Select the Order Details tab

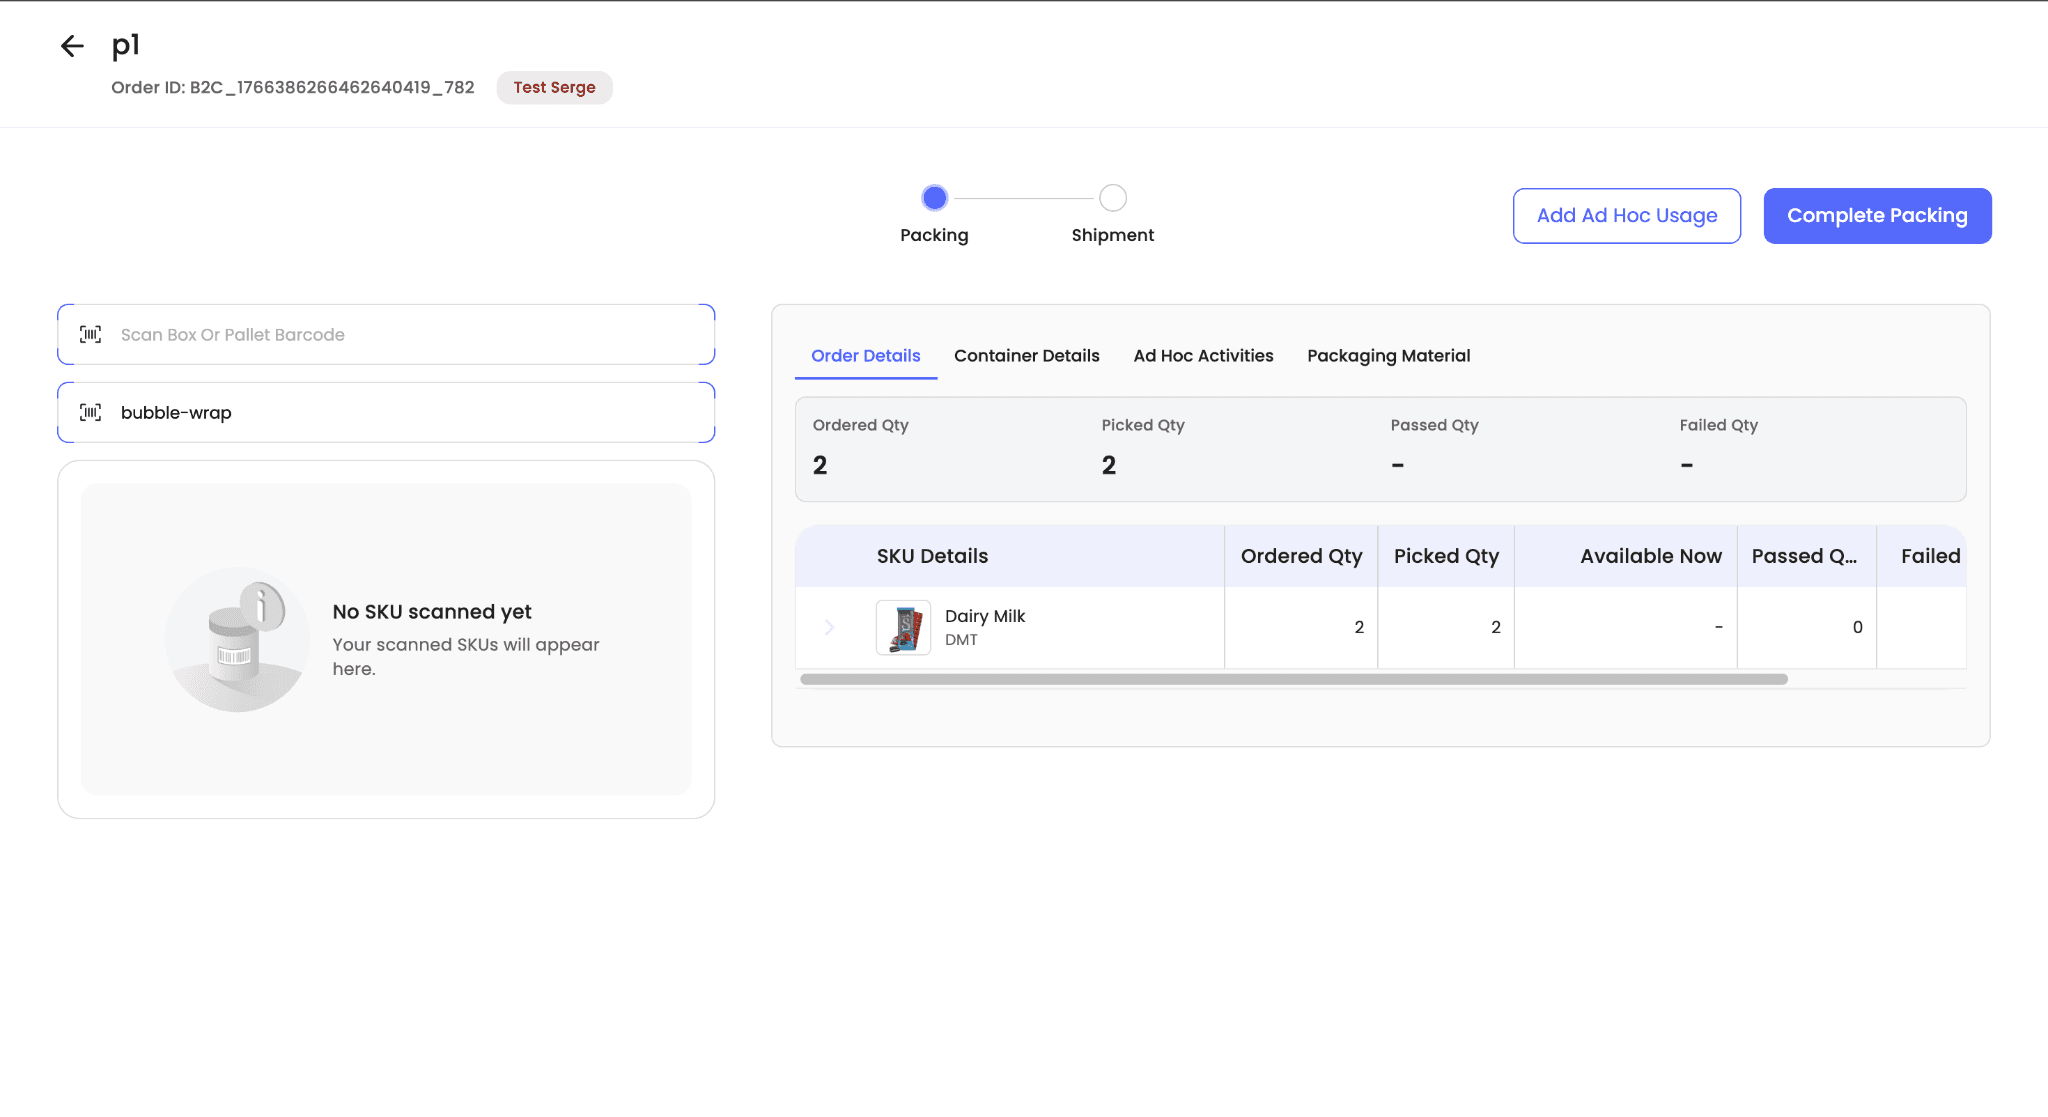click(865, 356)
